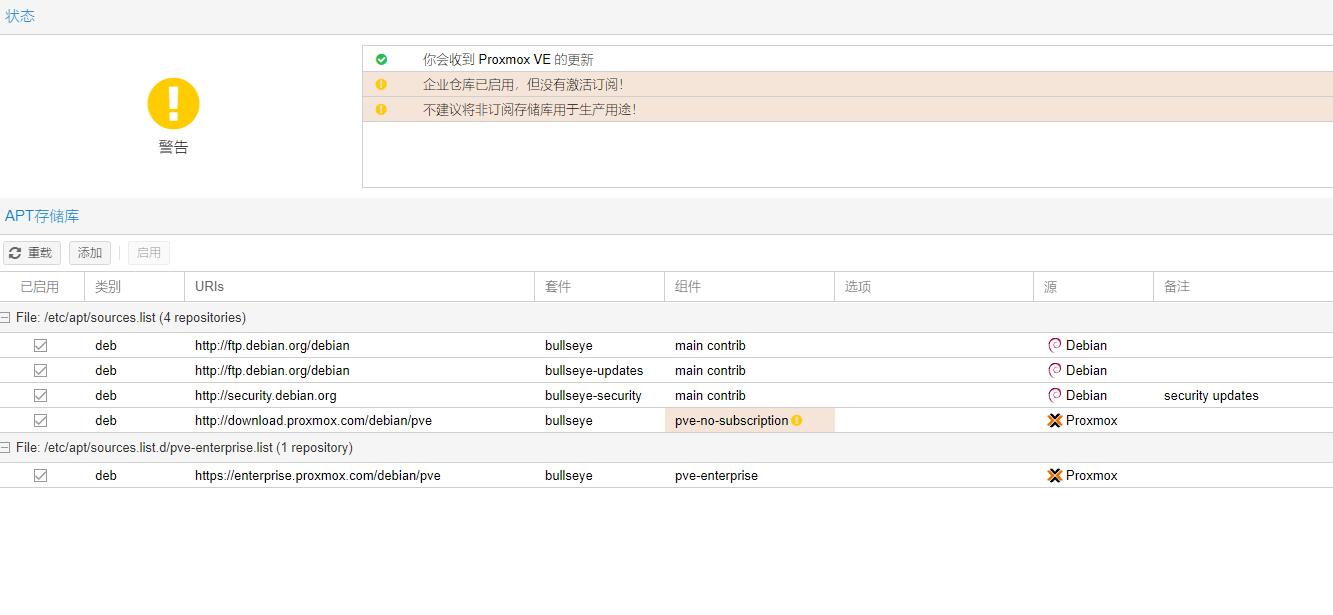The width and height of the screenshot is (1333, 615).
Task: Toggle checkbox for security.debian.org repository
Action: 40,395
